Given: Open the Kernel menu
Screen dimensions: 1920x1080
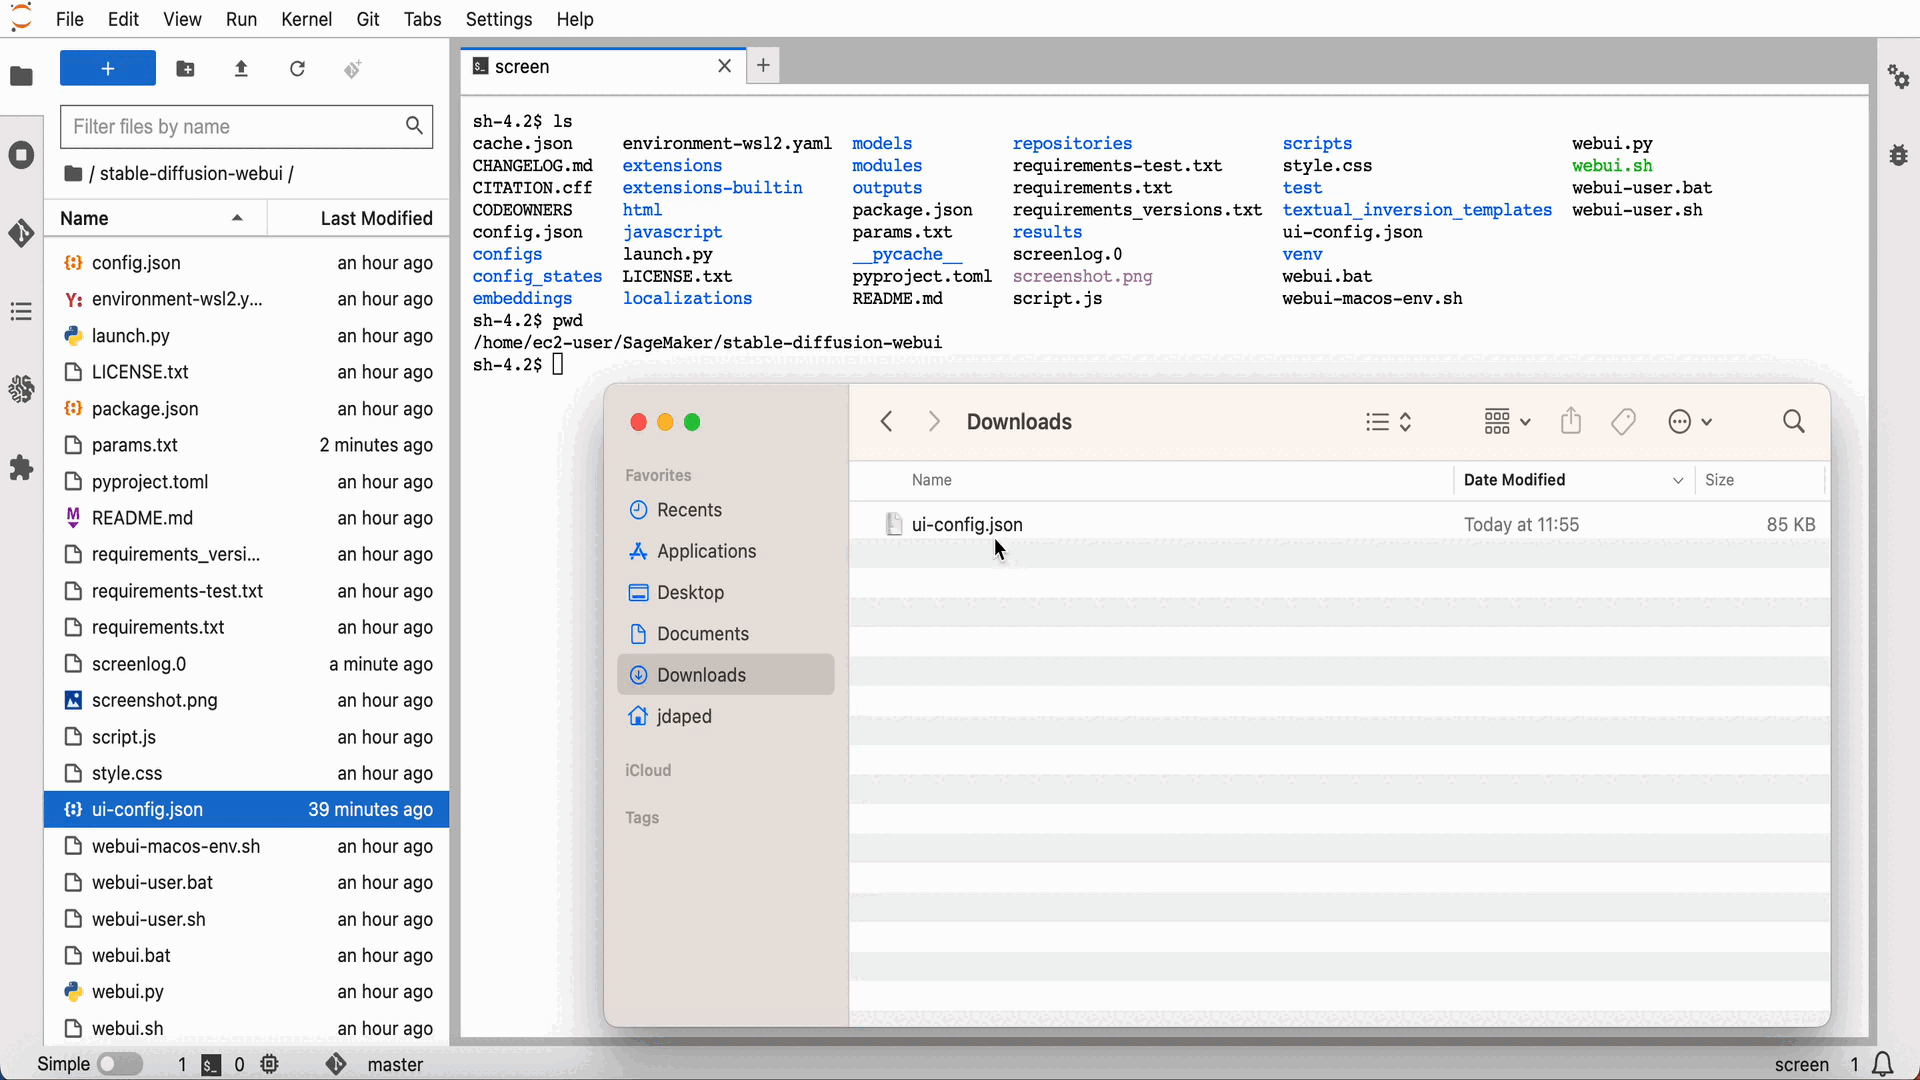Looking at the screenshot, I should (306, 19).
